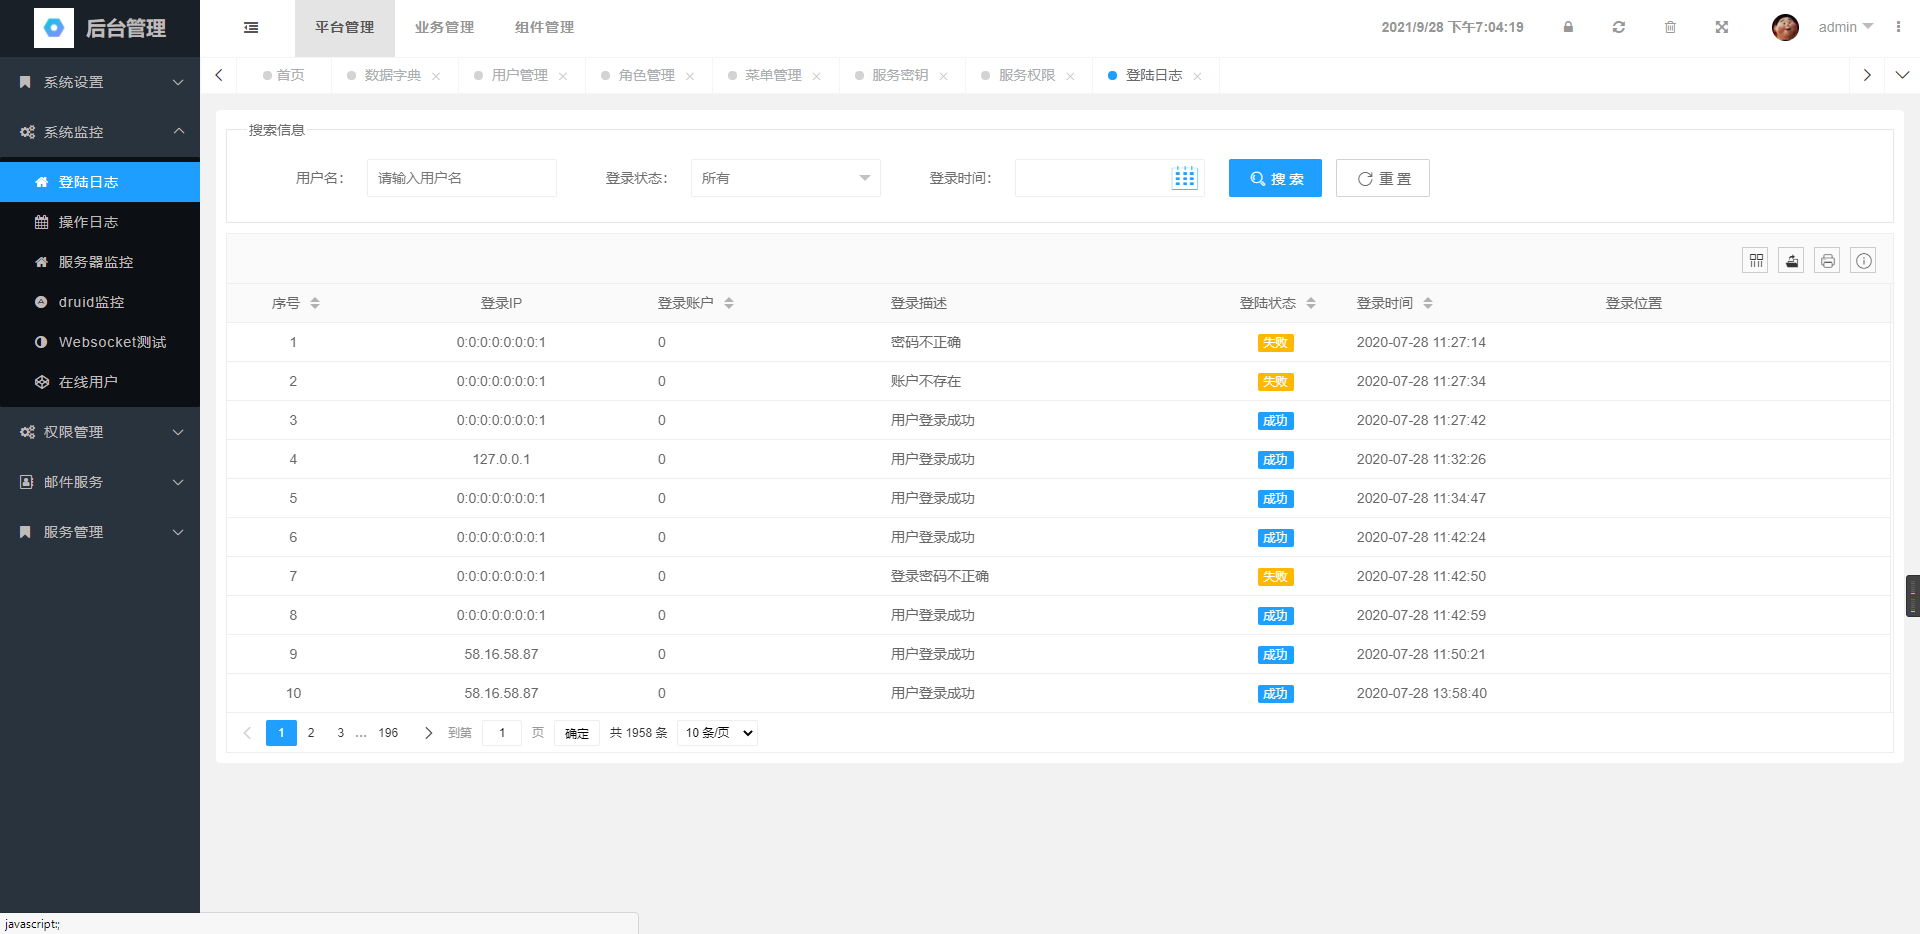
Task: Select Websocket测试 in sidebar
Action: pos(100,342)
